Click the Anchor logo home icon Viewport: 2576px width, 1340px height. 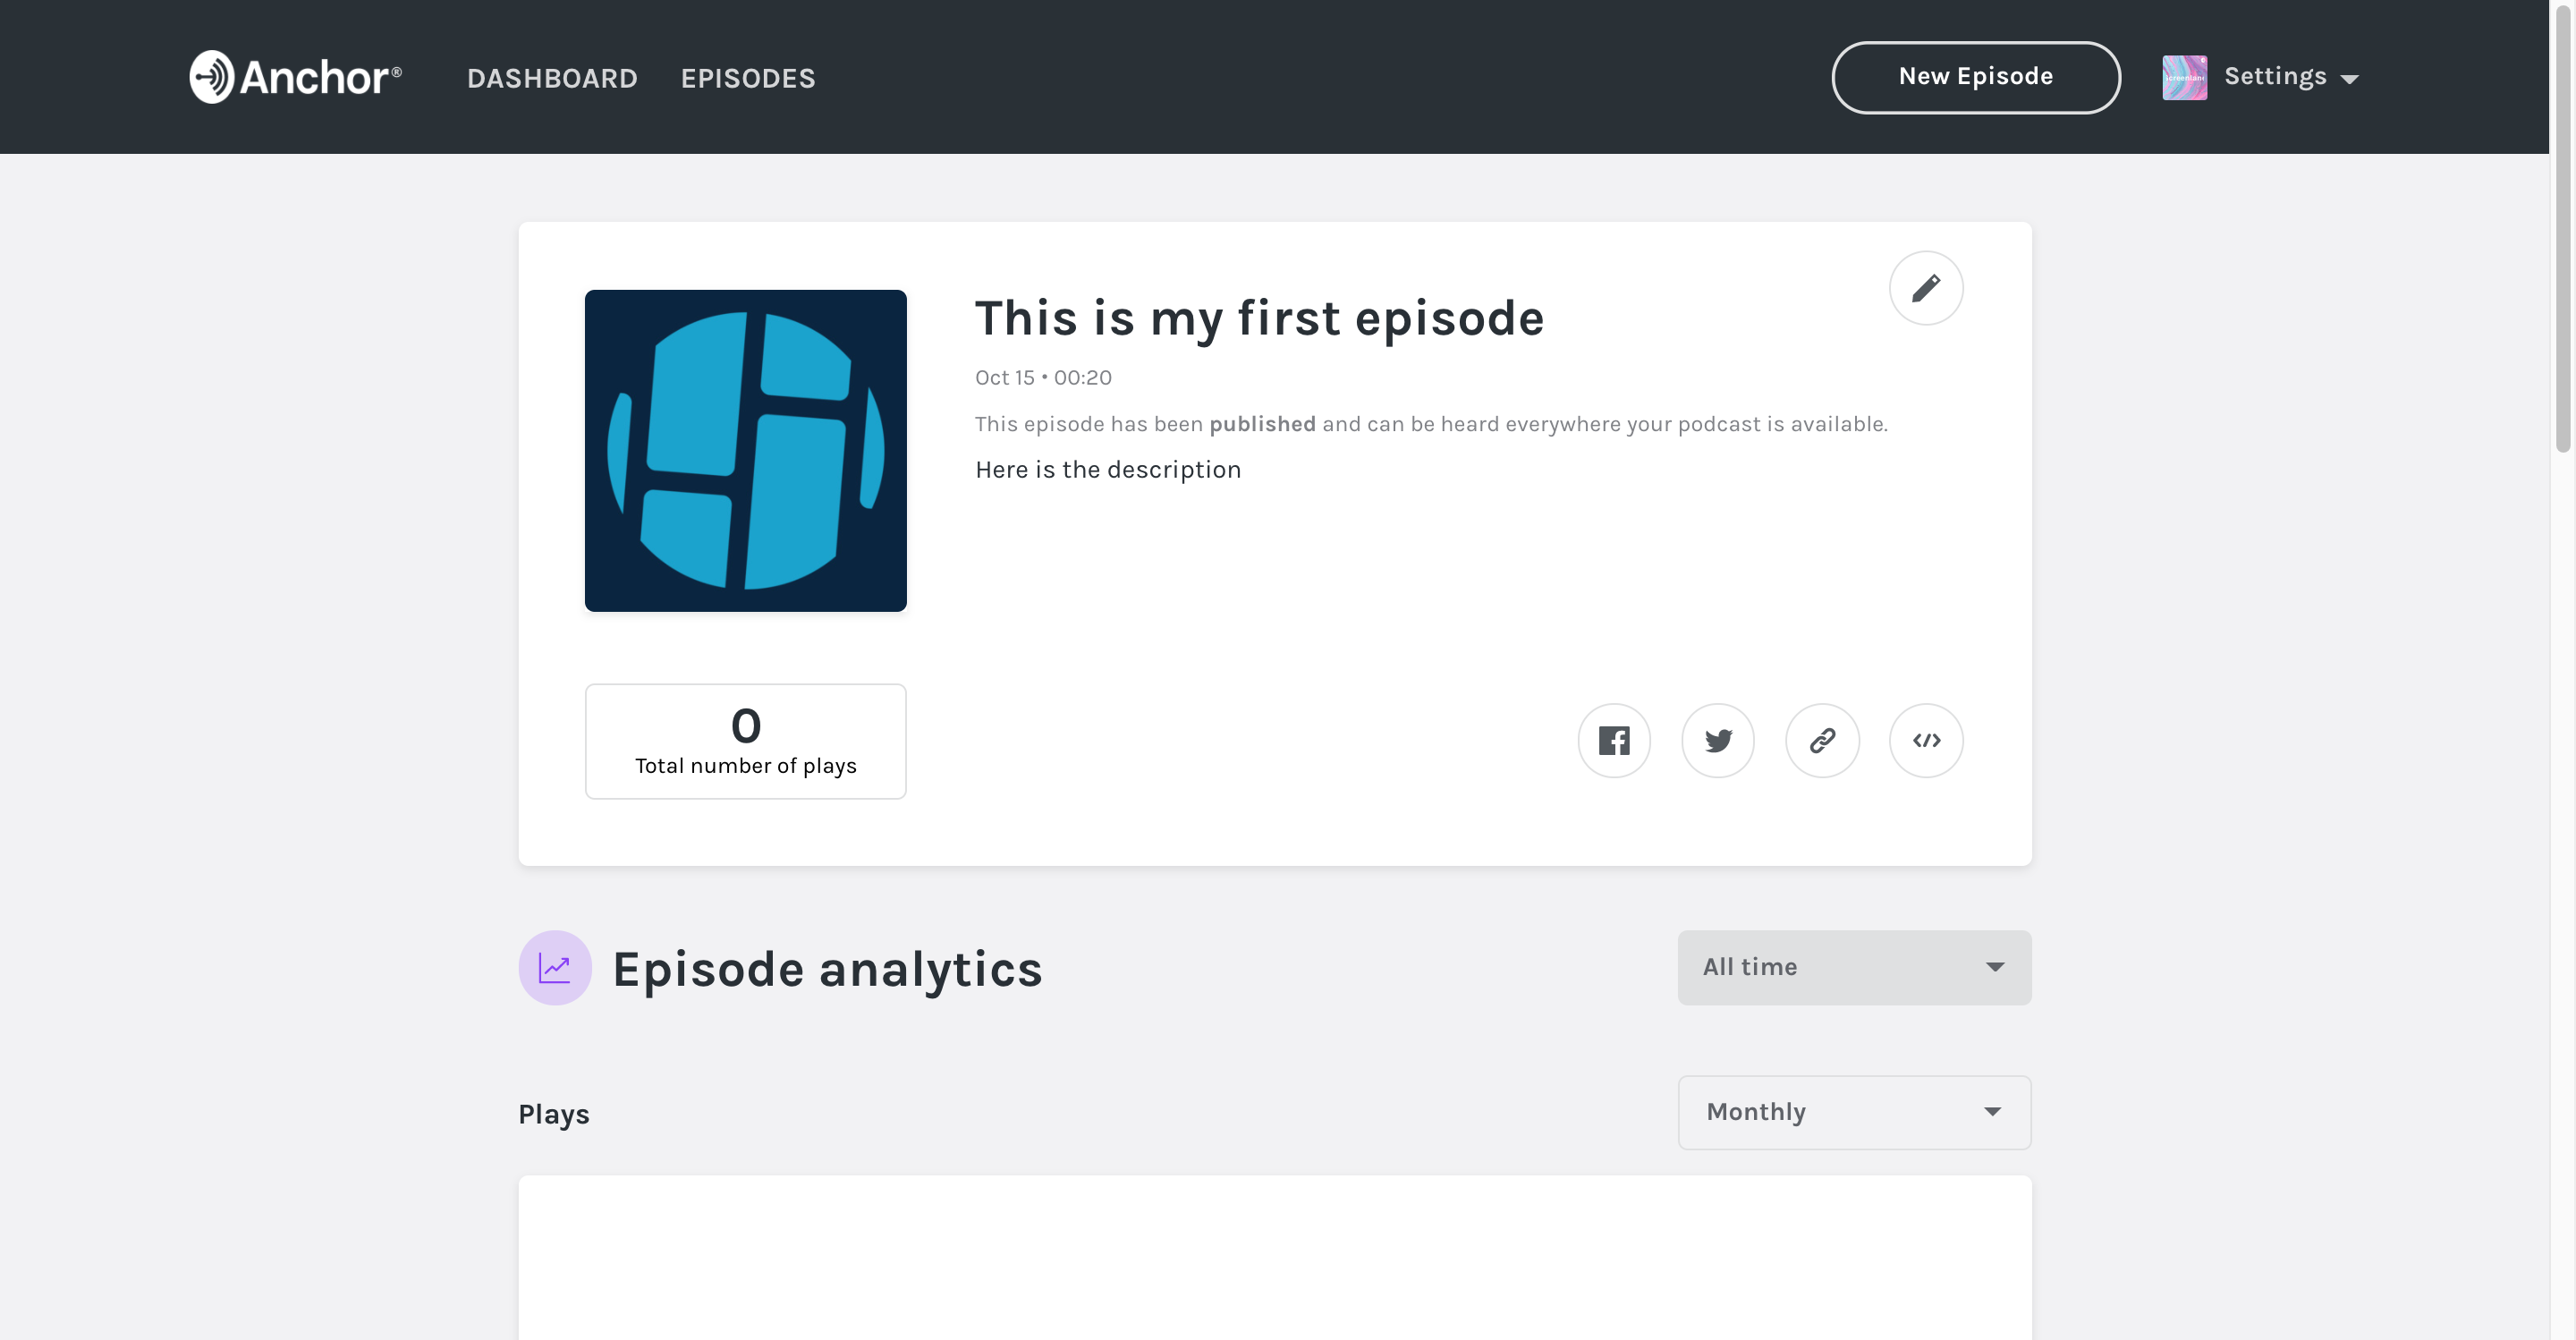(x=293, y=75)
